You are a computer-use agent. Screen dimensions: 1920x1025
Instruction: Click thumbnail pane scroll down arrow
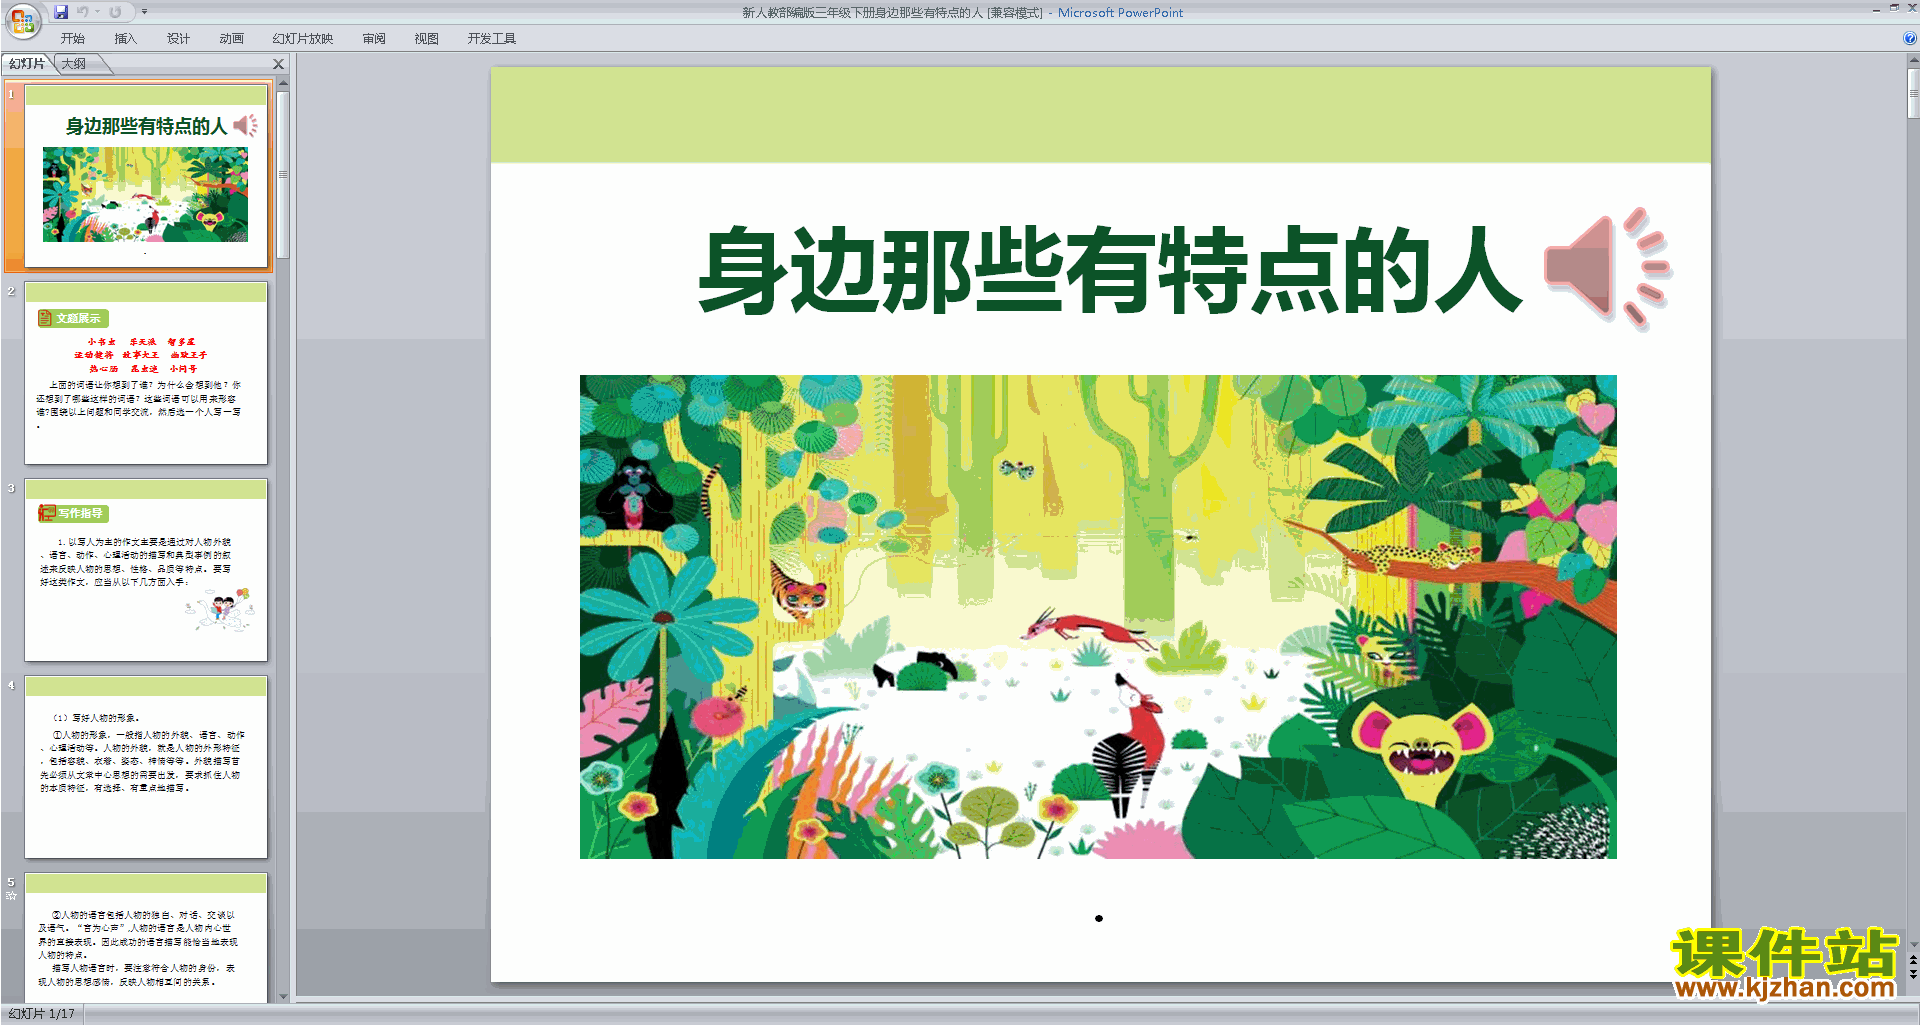click(x=283, y=996)
